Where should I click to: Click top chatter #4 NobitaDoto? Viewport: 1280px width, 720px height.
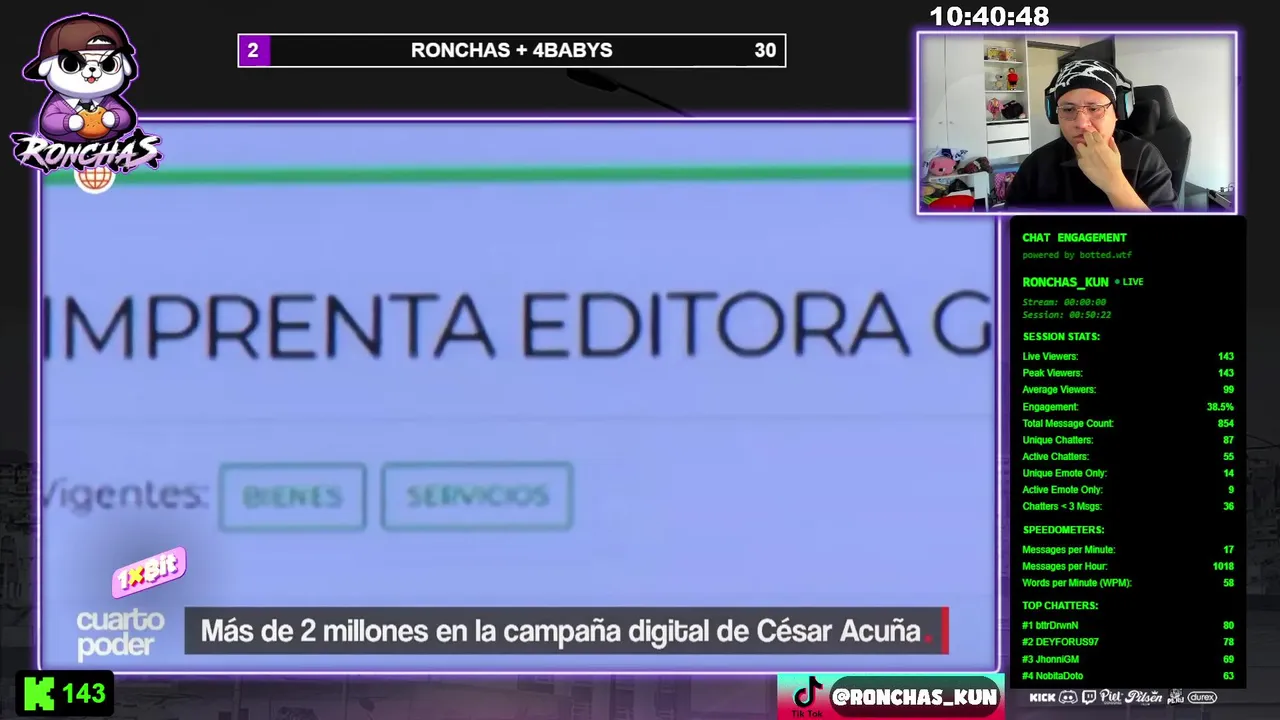[x=1128, y=676]
